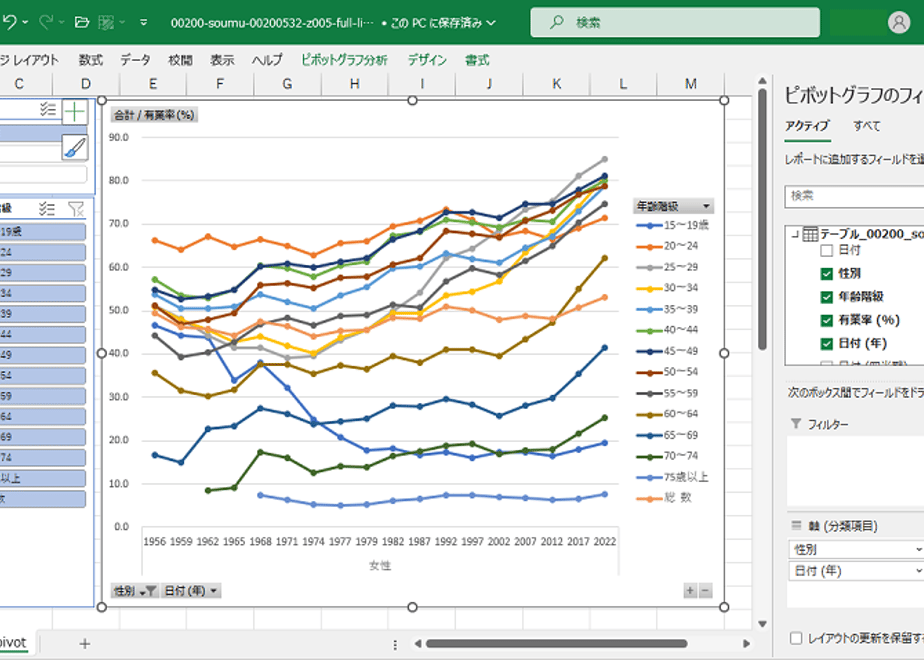This screenshot has width=924, height=660.
Task: Click the magnifier icon in the title search box
Action: (x=556, y=22)
